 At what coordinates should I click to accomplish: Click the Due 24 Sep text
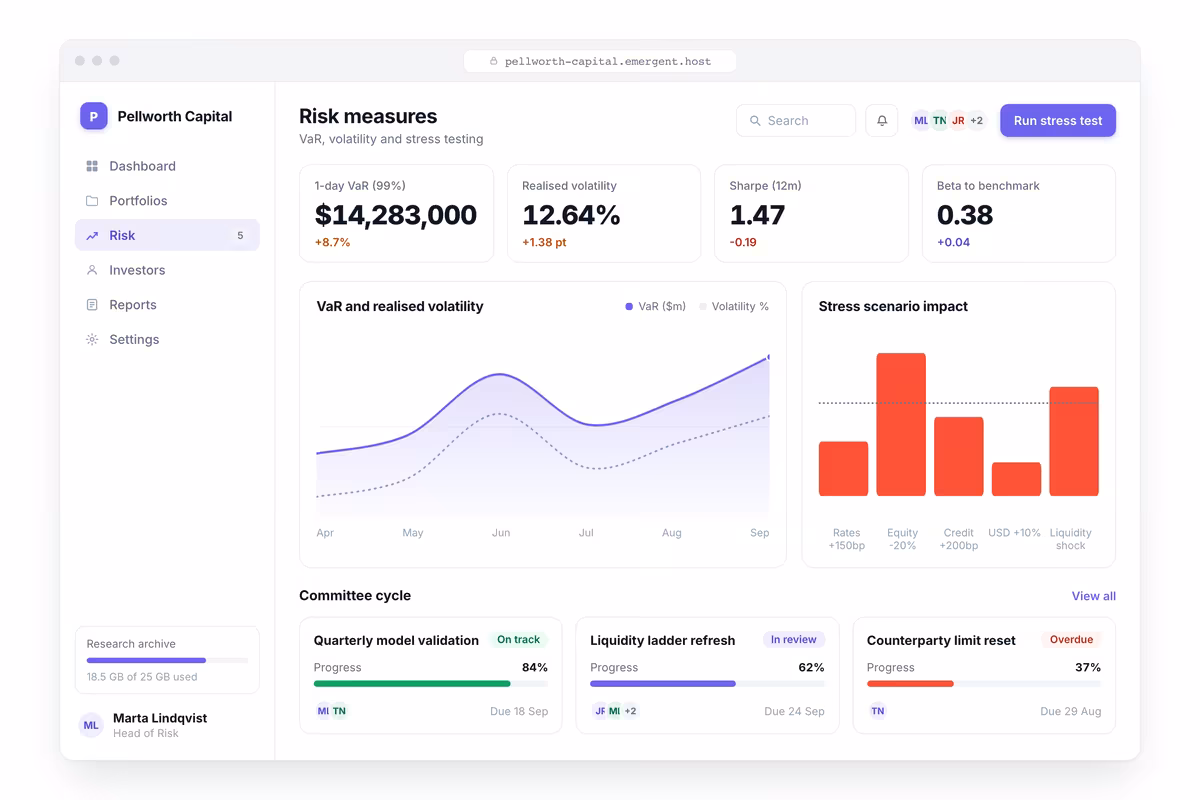coord(794,712)
